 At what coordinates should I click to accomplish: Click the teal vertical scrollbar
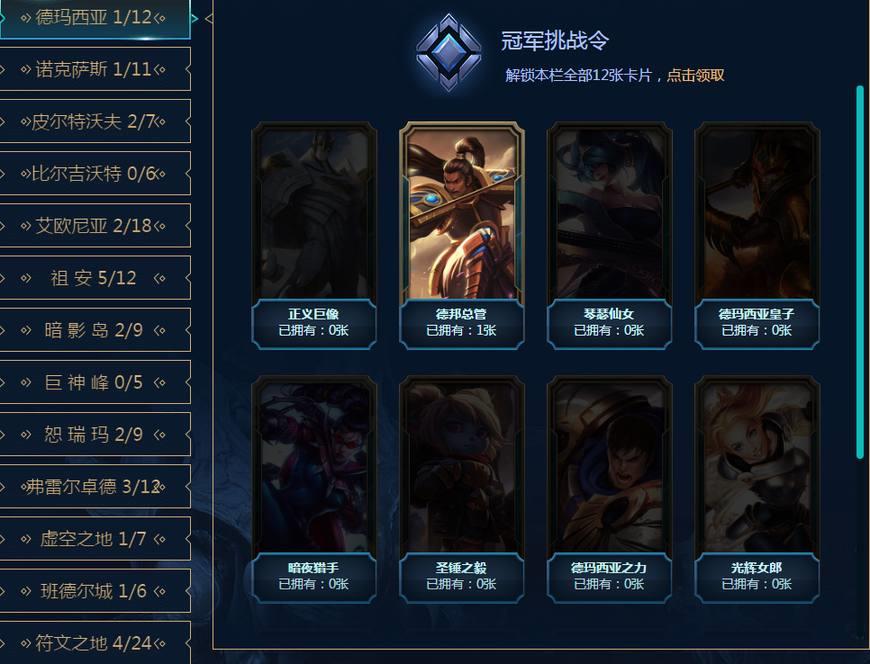859,272
